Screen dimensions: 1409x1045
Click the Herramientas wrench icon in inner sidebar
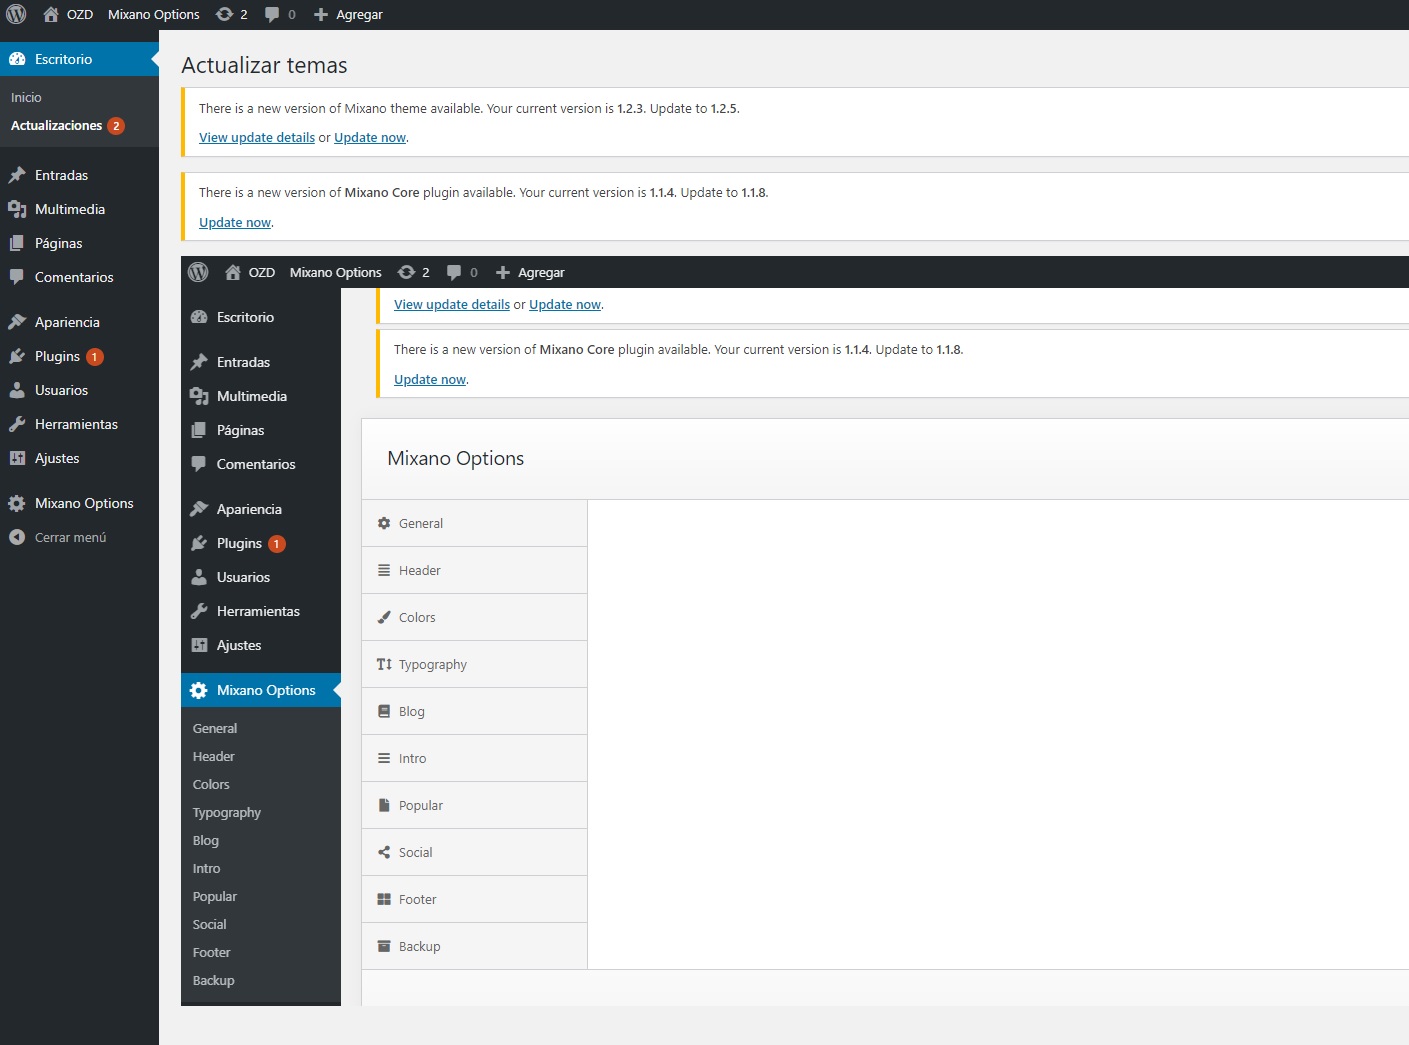coord(199,611)
